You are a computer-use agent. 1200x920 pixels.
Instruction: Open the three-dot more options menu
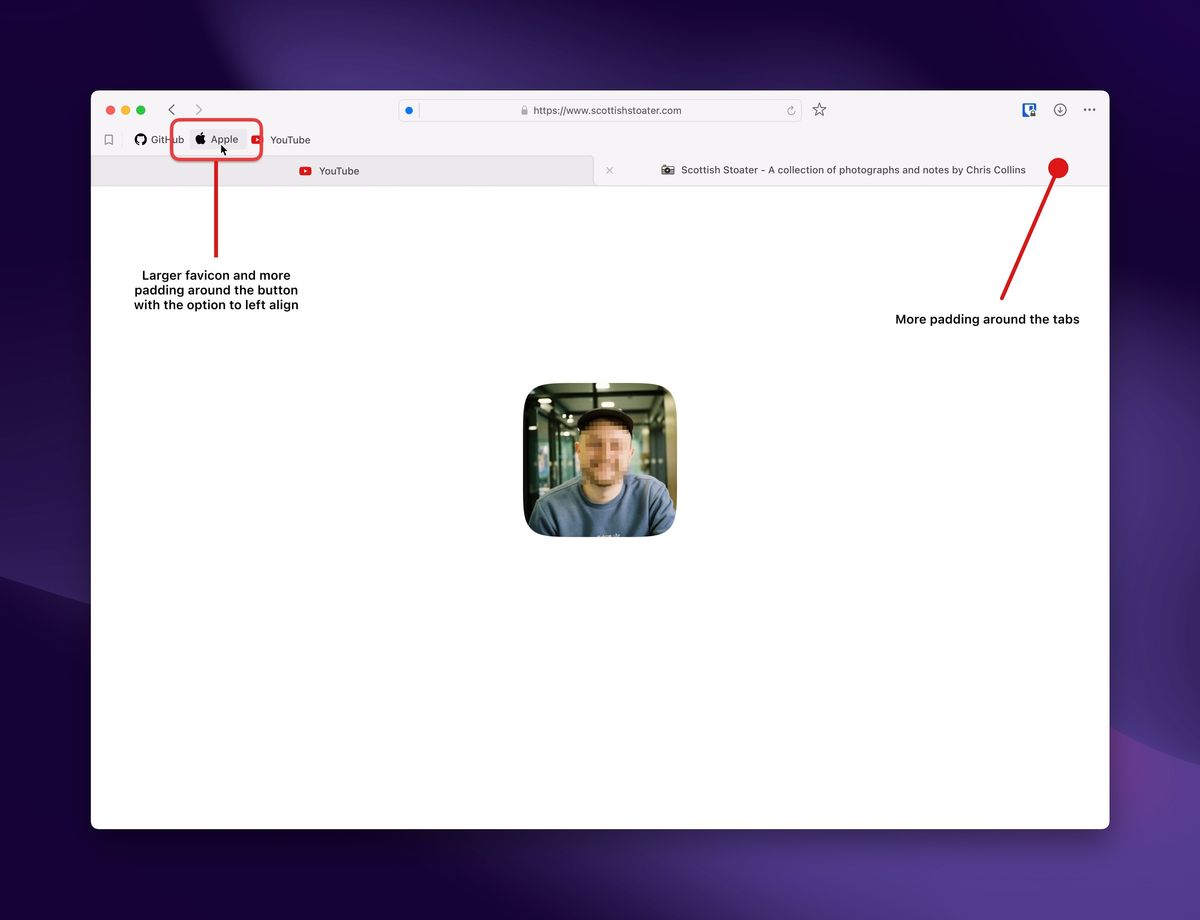[1089, 110]
